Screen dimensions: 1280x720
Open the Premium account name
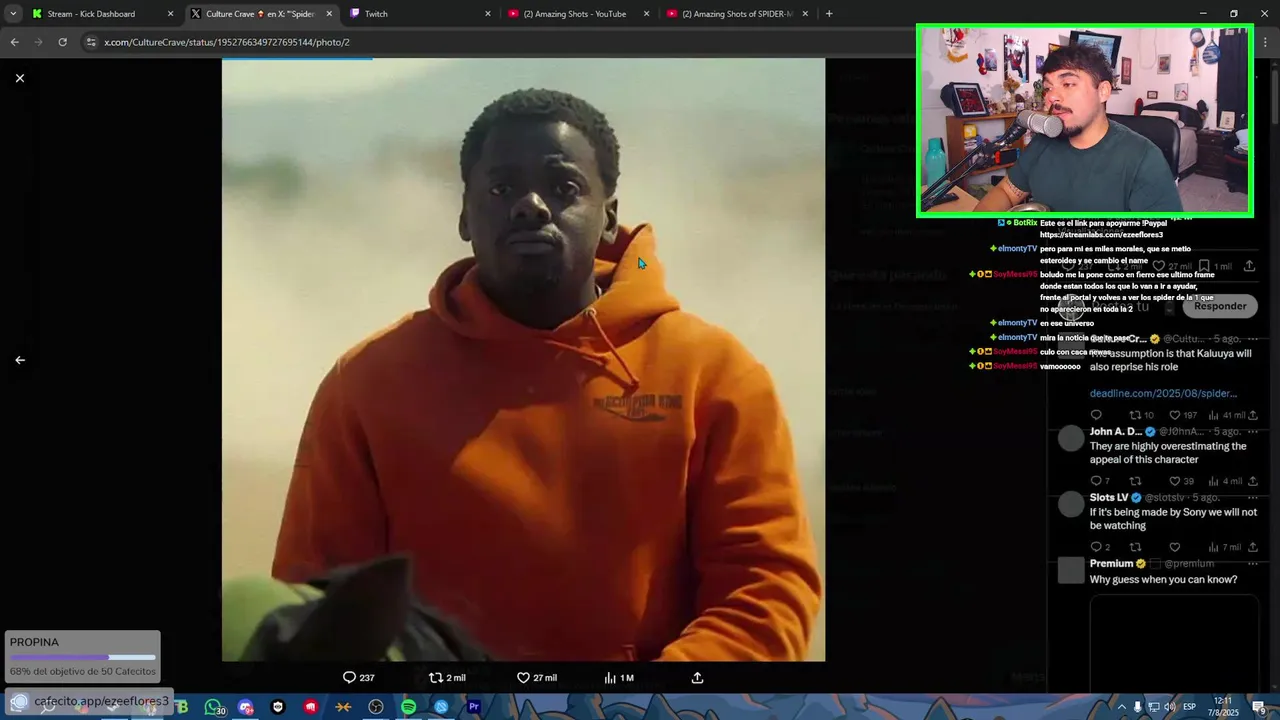[1111, 563]
